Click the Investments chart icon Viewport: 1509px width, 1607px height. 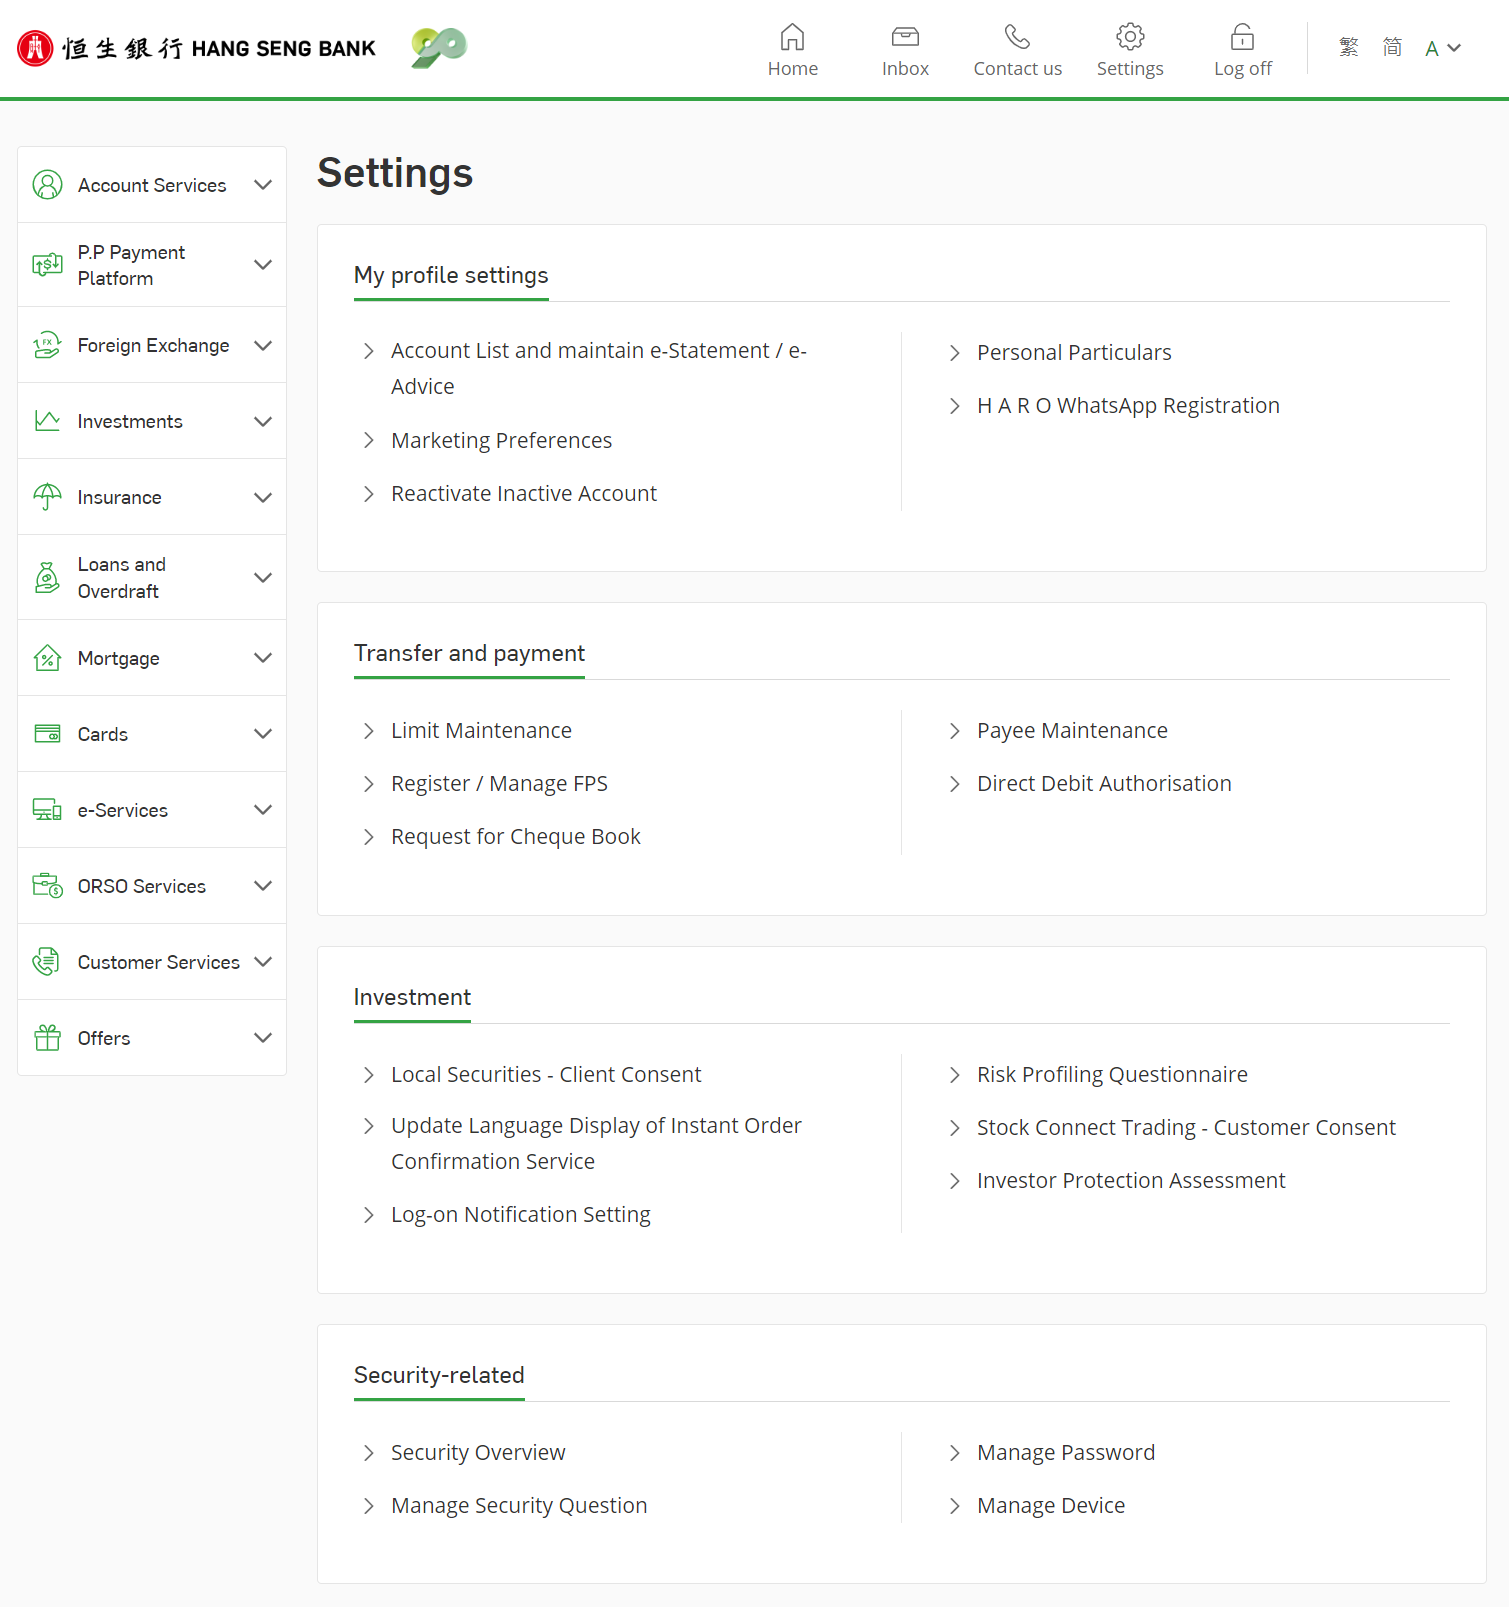point(47,421)
